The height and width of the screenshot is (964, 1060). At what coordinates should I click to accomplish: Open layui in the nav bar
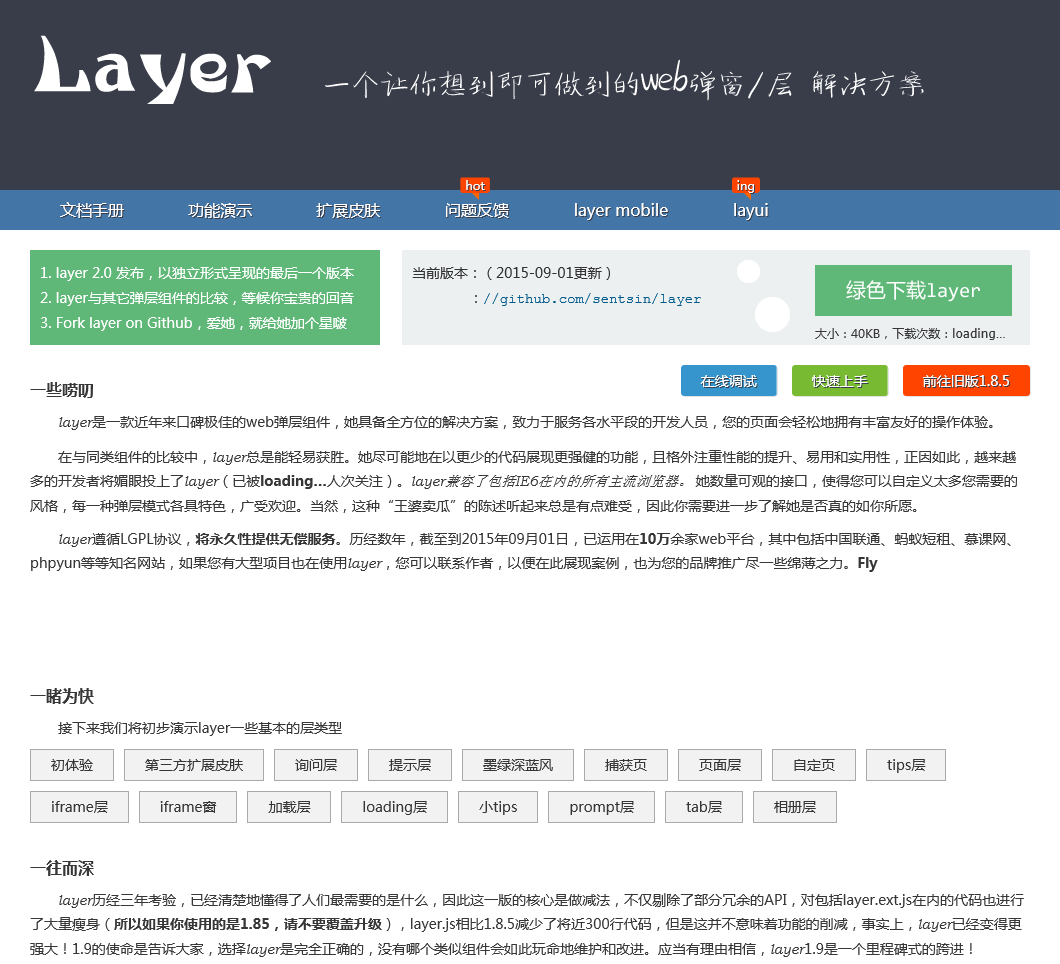click(750, 210)
